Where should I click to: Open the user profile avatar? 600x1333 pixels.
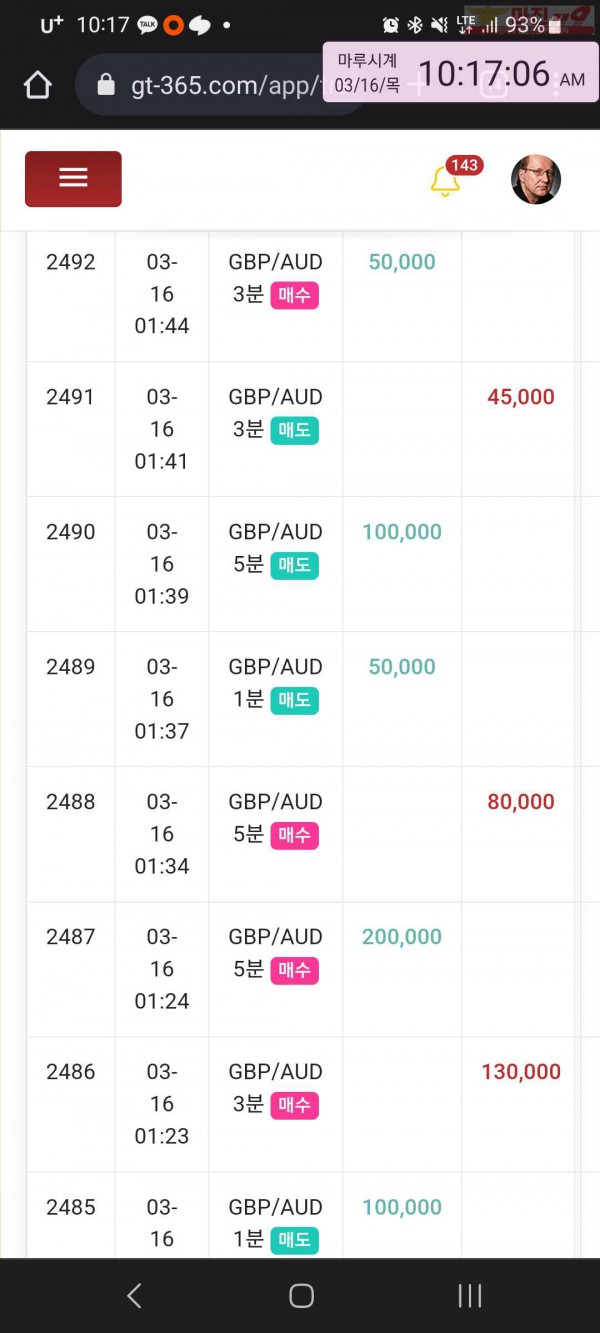click(536, 180)
